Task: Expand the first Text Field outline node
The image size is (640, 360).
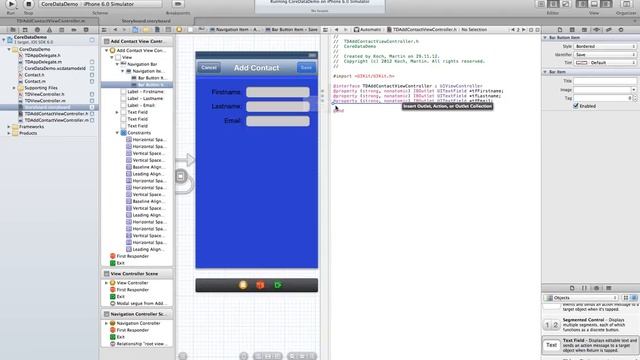Action: 118,112
